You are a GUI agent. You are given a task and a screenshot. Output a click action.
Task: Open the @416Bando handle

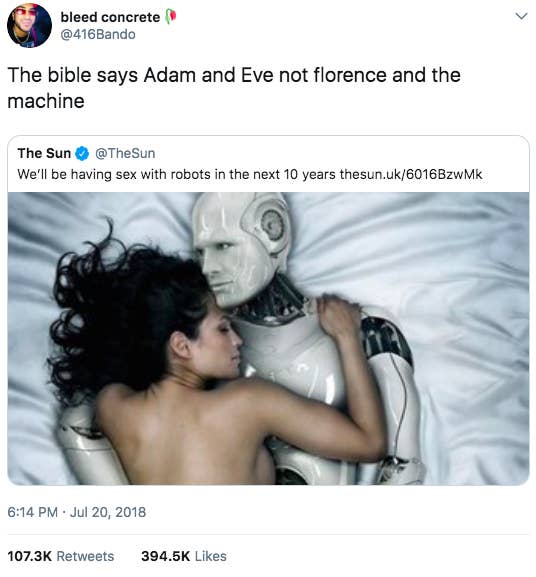(97, 35)
